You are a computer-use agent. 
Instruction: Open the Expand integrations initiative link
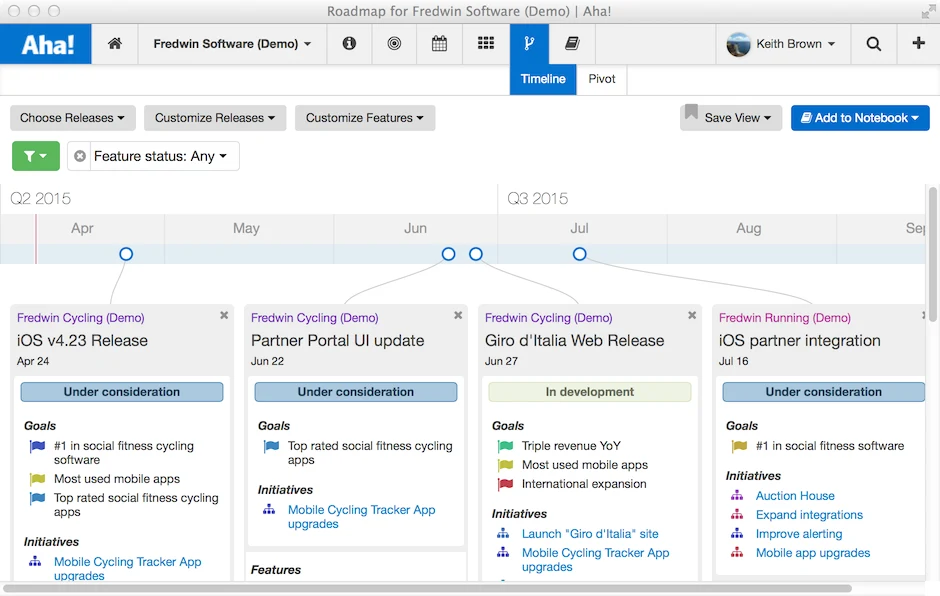point(809,515)
